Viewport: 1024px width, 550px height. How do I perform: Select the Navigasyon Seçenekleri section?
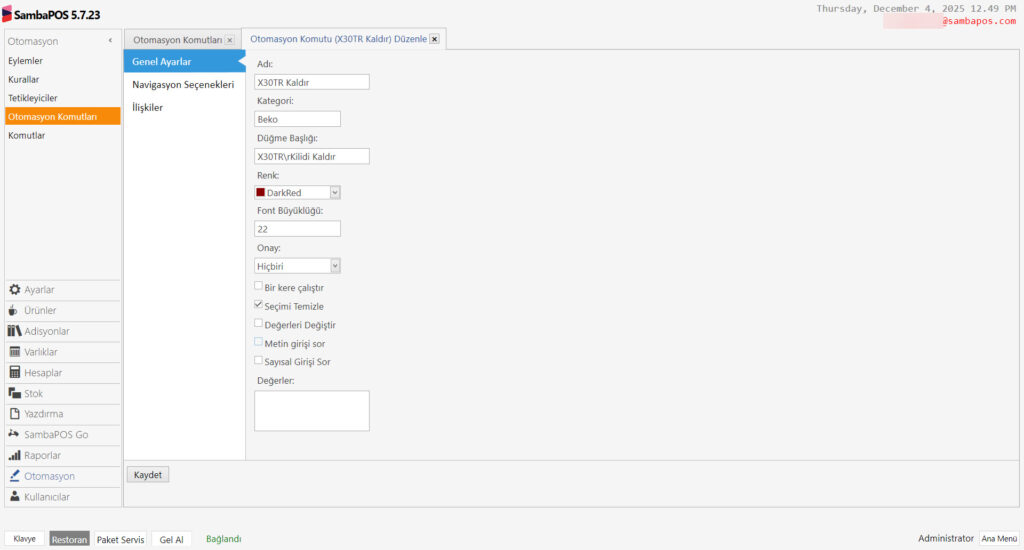(183, 85)
